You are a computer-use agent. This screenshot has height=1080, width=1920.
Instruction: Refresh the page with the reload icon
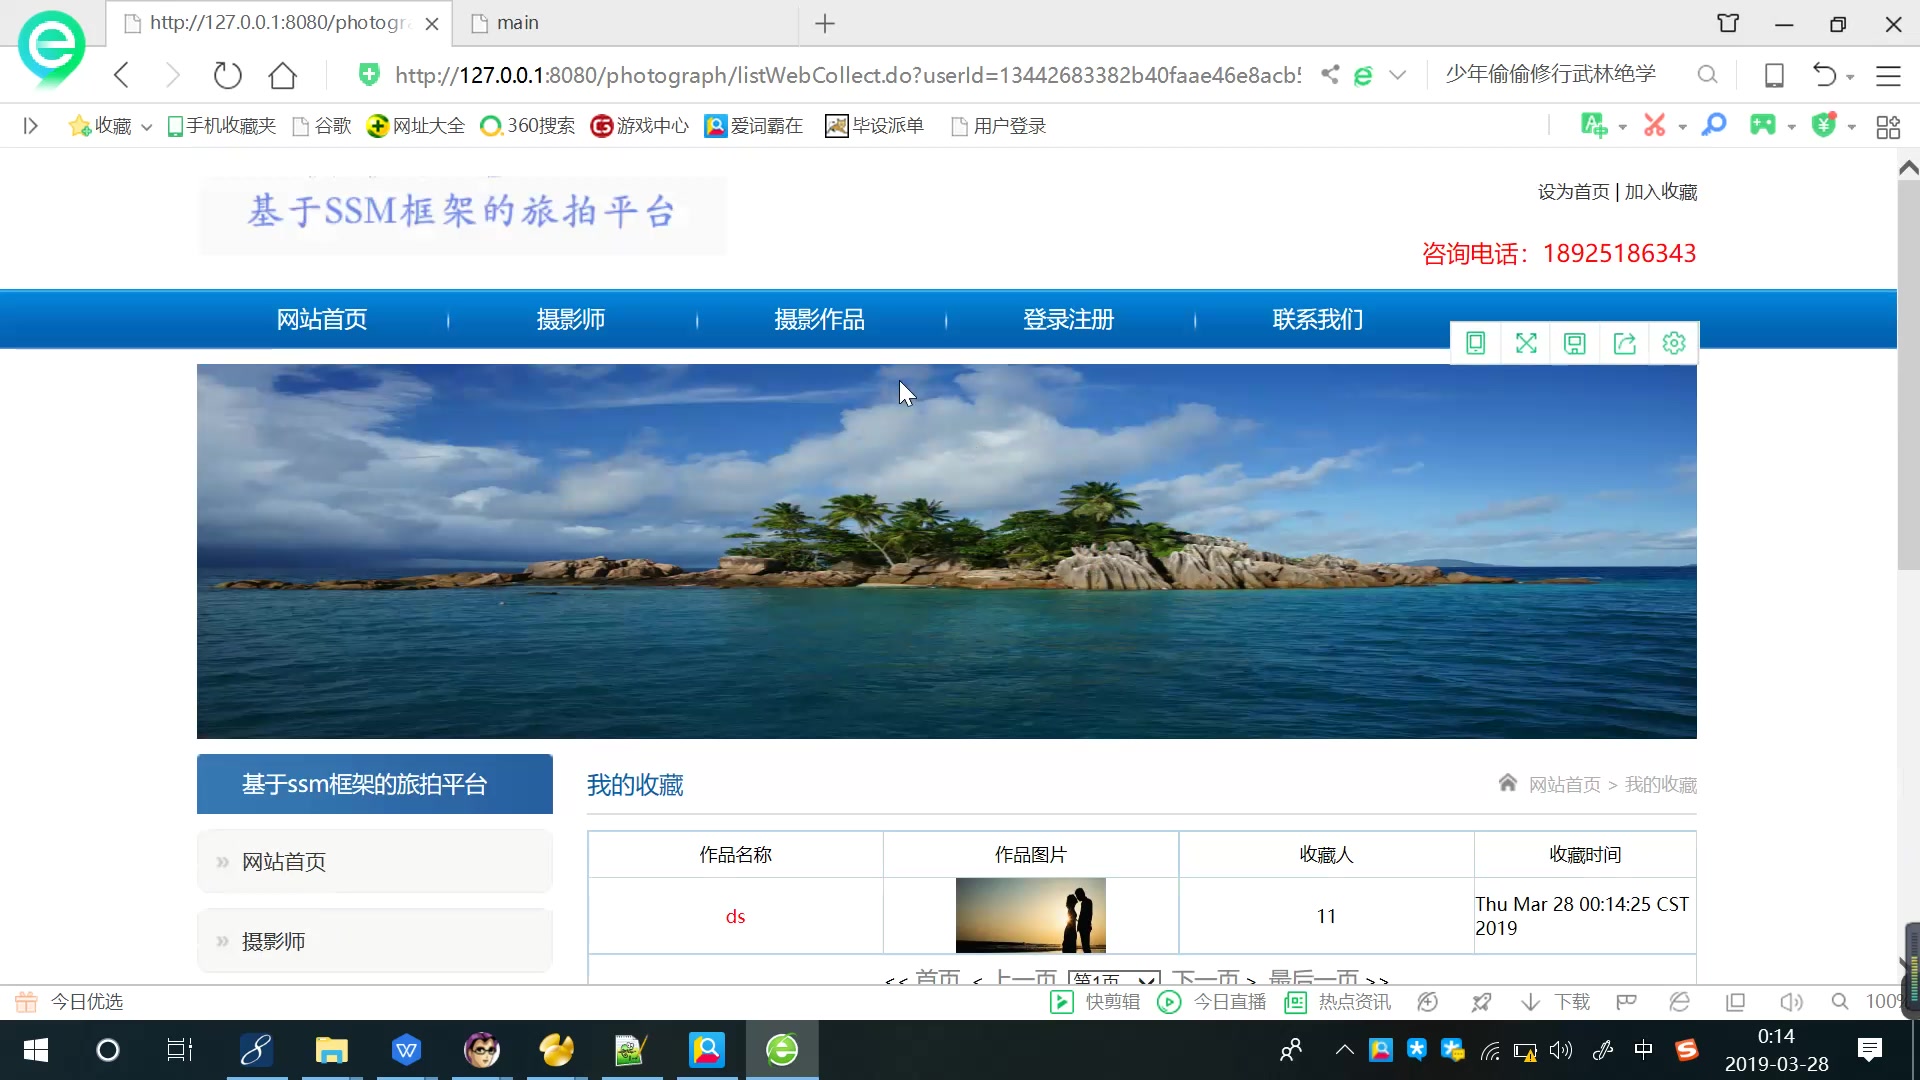tap(227, 74)
